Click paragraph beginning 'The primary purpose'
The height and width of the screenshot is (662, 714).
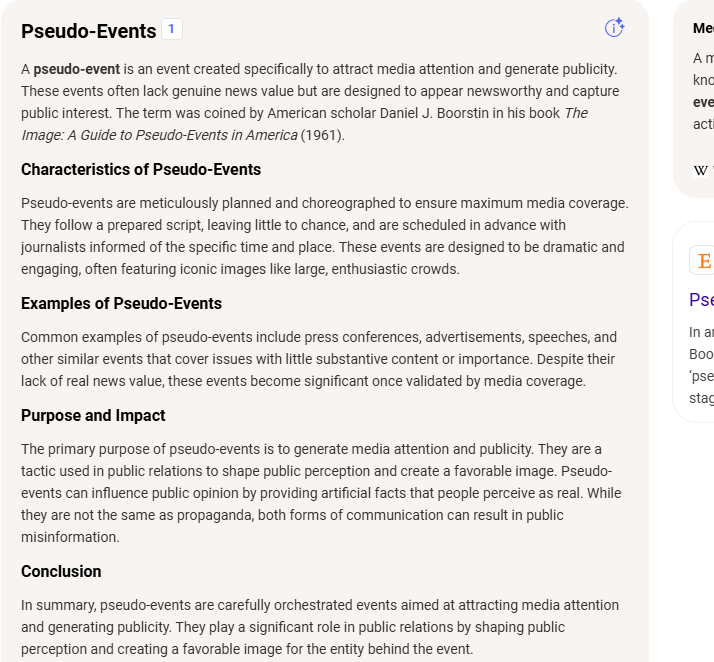(x=321, y=493)
